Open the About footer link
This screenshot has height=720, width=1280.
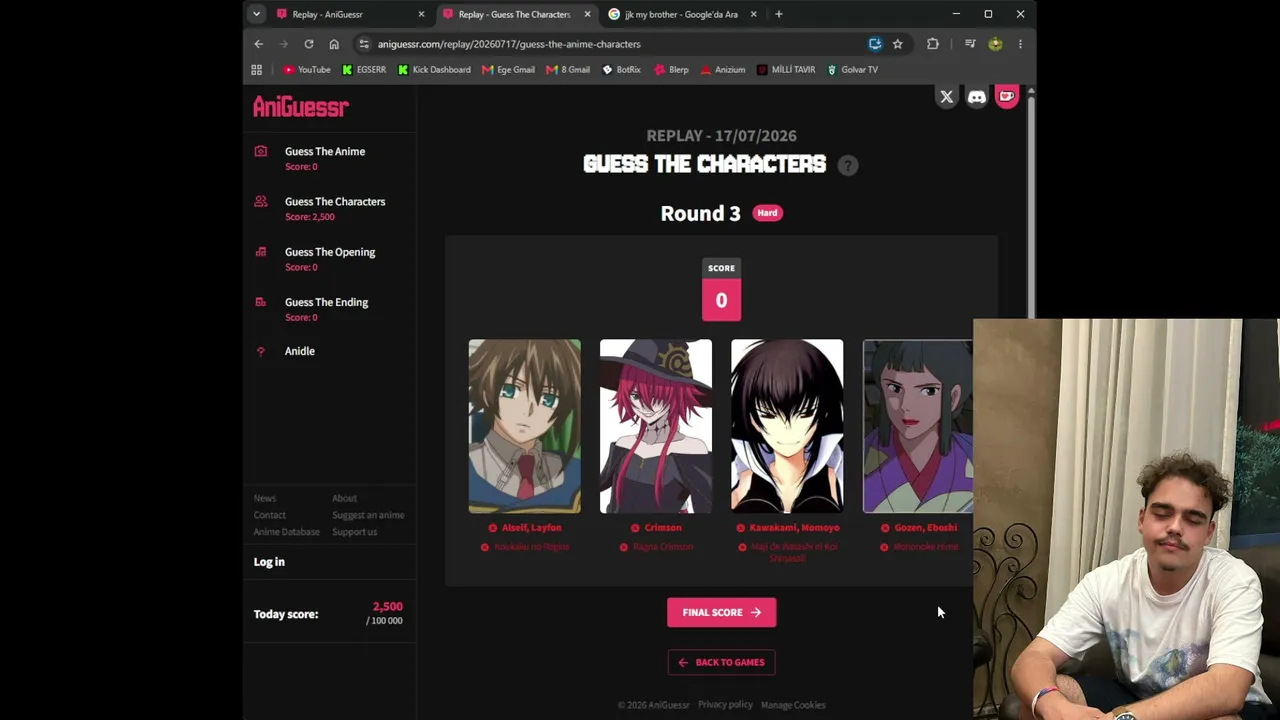[344, 498]
